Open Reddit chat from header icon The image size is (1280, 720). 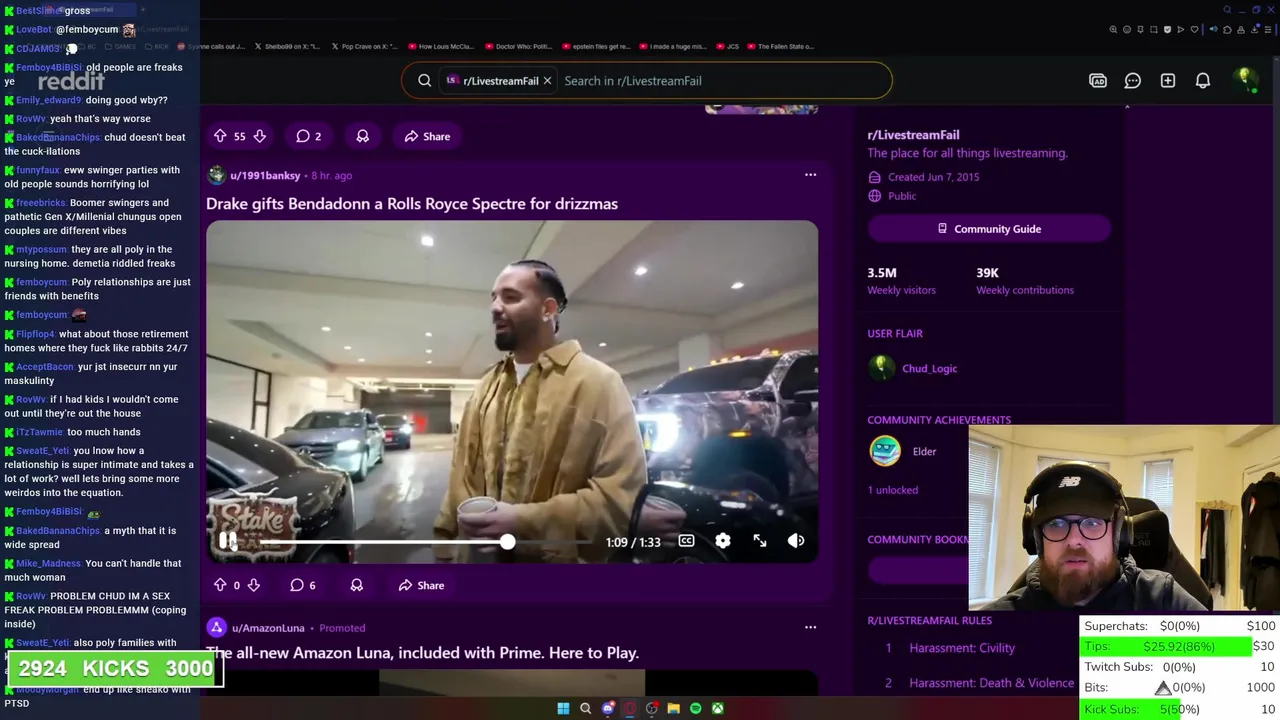click(x=1133, y=81)
